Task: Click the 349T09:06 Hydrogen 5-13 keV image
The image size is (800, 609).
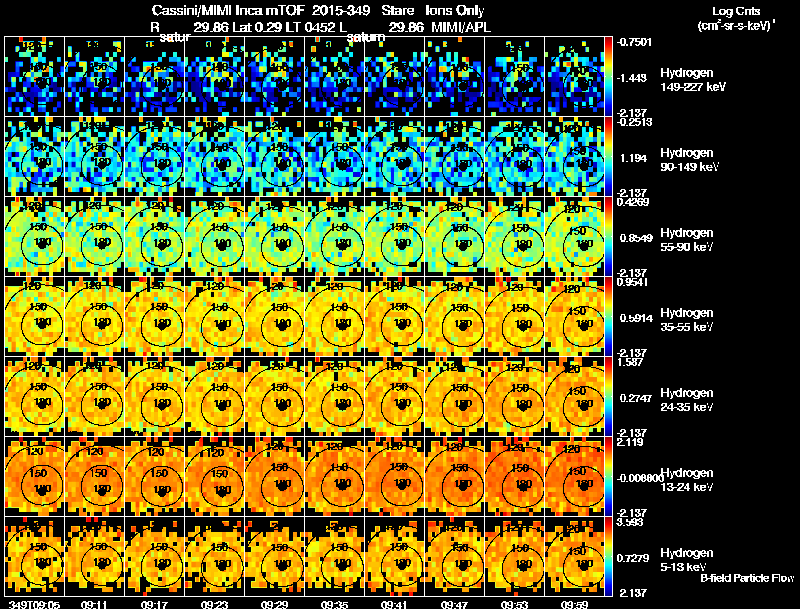Action: [35, 556]
